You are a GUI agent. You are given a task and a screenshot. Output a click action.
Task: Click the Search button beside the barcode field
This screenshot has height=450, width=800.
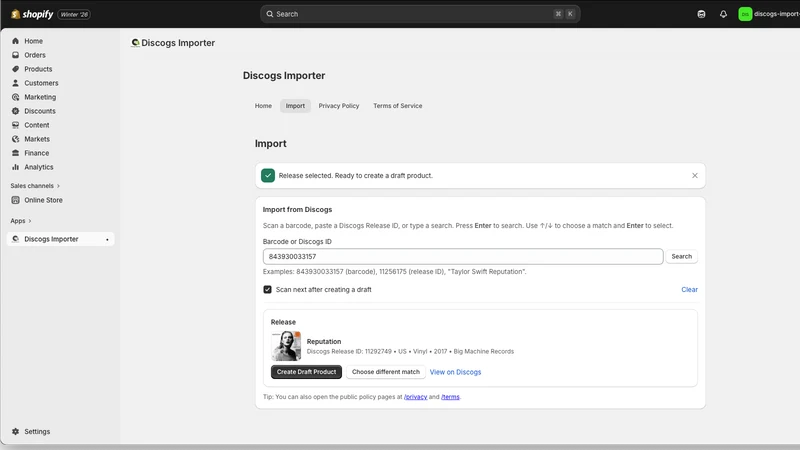pyautogui.click(x=681, y=257)
